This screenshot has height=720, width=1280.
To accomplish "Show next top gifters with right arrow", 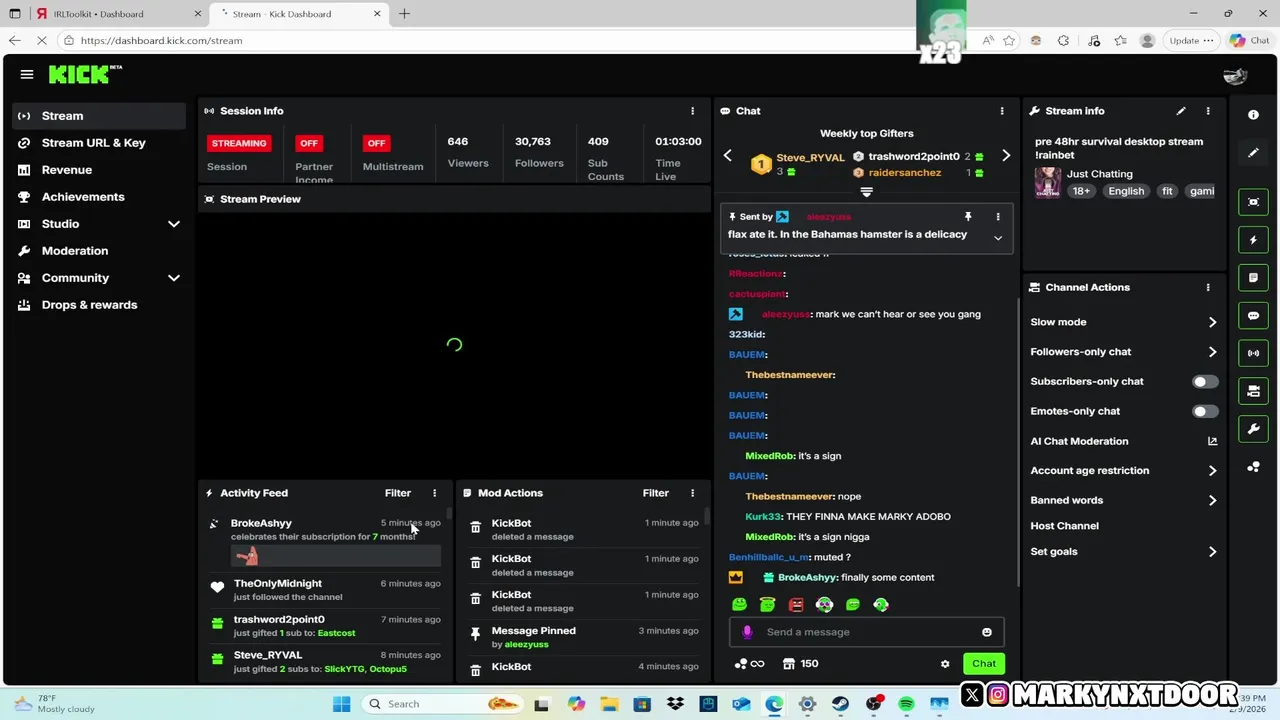I will tap(1006, 156).
